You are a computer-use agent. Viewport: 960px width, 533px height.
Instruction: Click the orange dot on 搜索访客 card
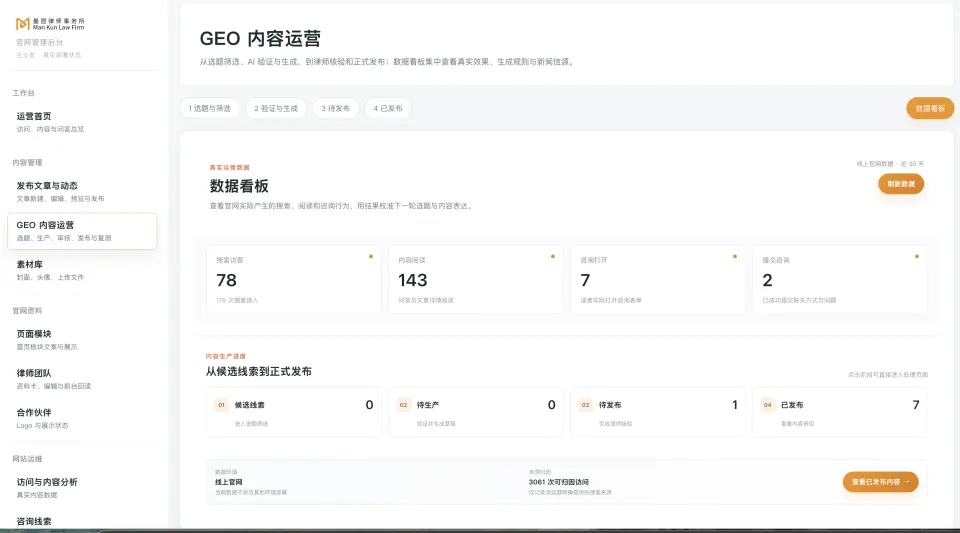[370, 256]
